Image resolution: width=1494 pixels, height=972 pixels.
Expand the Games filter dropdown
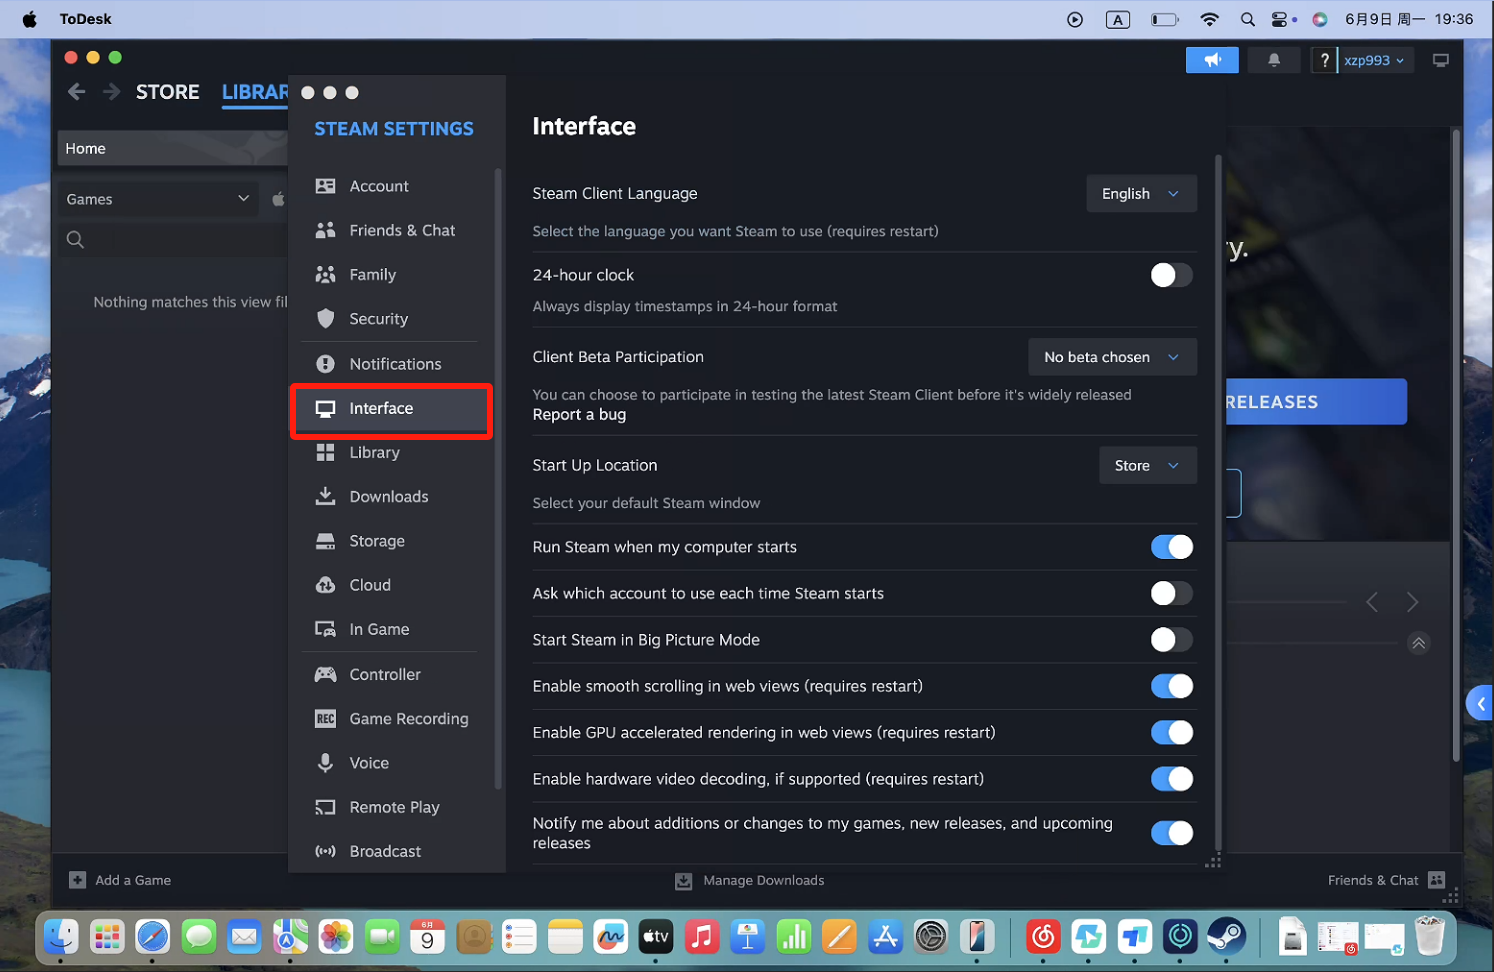(x=157, y=199)
